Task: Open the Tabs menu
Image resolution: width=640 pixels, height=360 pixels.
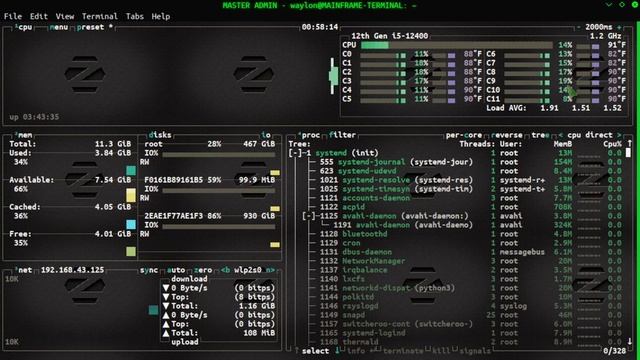Action: click(134, 16)
